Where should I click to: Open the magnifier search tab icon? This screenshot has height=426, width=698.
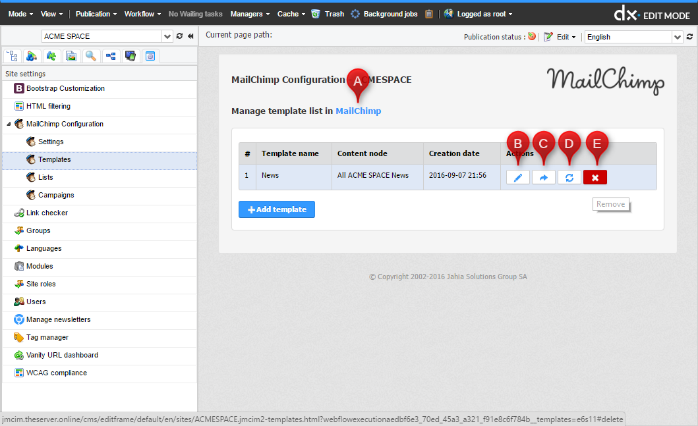pos(91,56)
